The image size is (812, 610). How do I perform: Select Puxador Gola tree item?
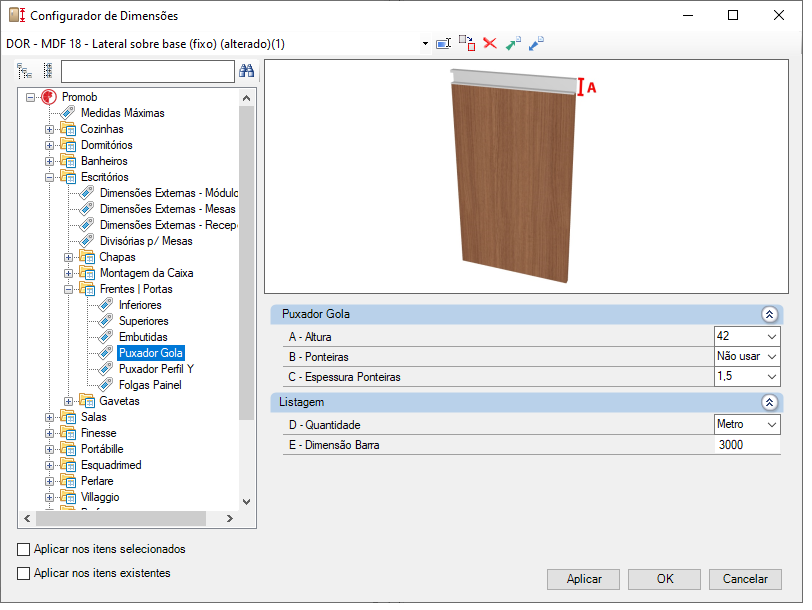151,353
